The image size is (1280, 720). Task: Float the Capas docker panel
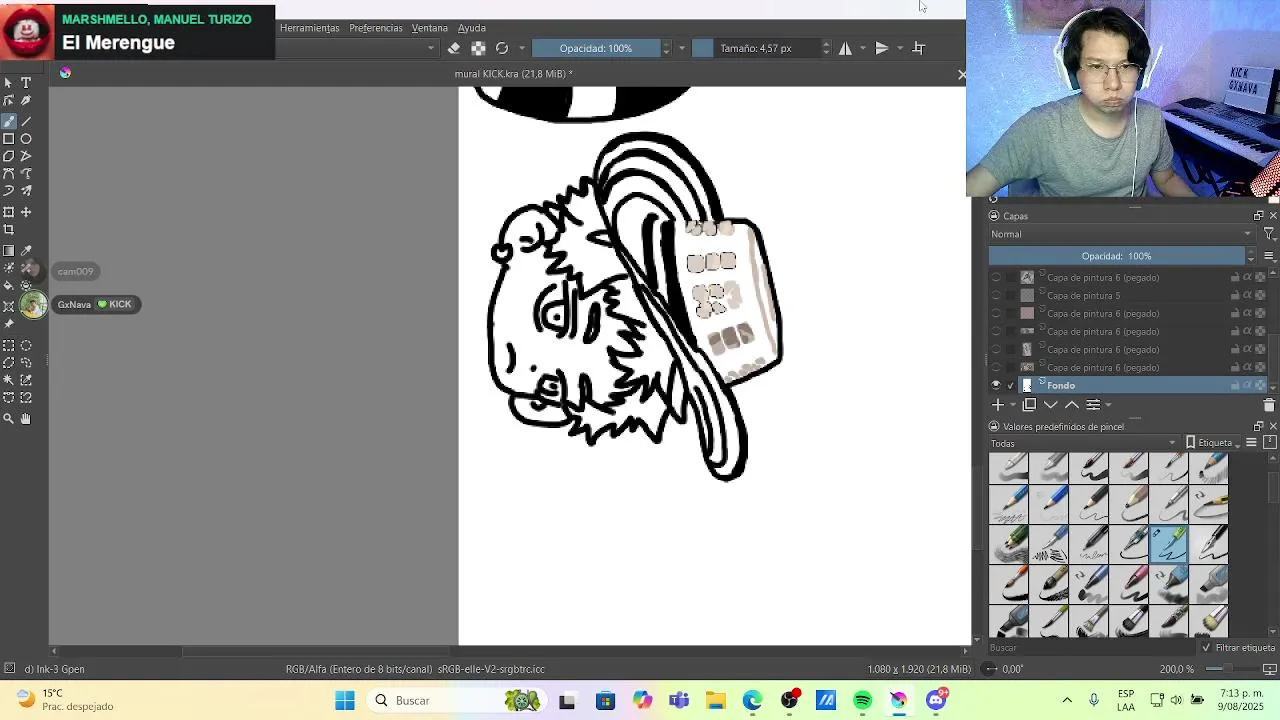point(1258,216)
